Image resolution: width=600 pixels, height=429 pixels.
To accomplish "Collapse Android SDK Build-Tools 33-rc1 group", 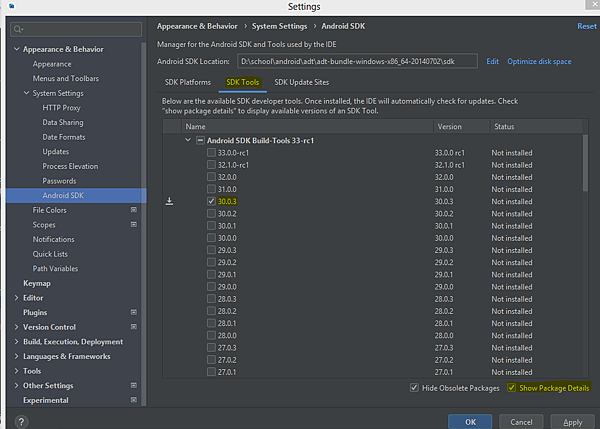I will (188, 140).
